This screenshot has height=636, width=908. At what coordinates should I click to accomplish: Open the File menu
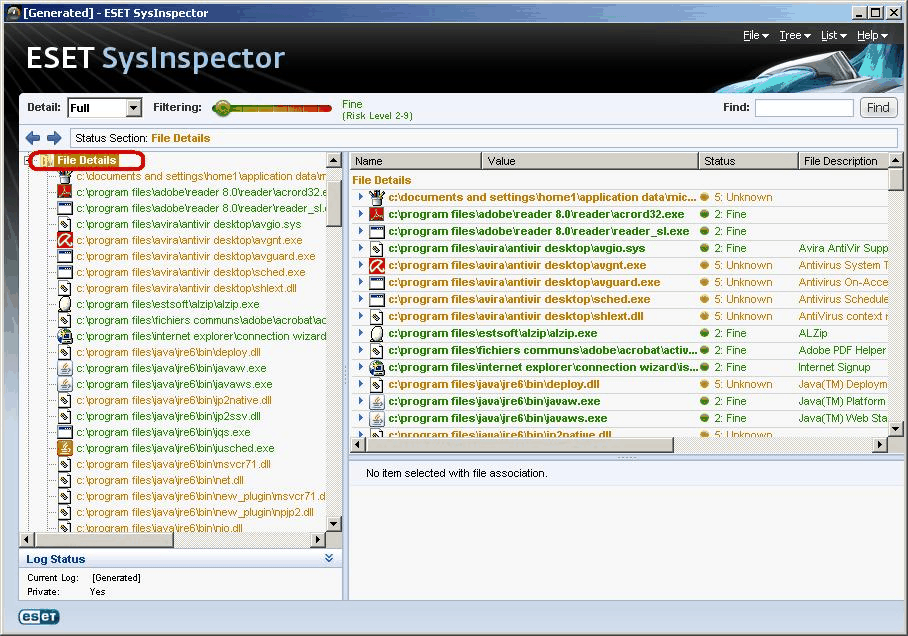tap(756, 35)
